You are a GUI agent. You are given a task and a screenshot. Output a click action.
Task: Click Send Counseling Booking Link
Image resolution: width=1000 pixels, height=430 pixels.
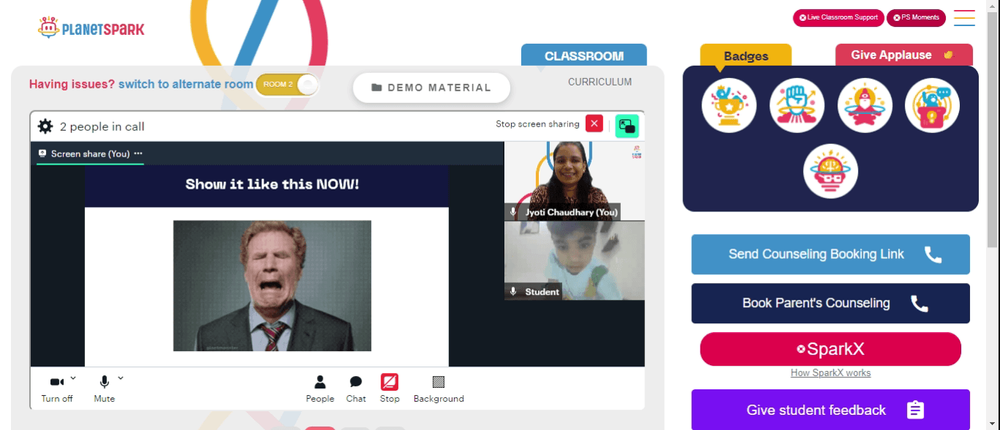point(830,255)
